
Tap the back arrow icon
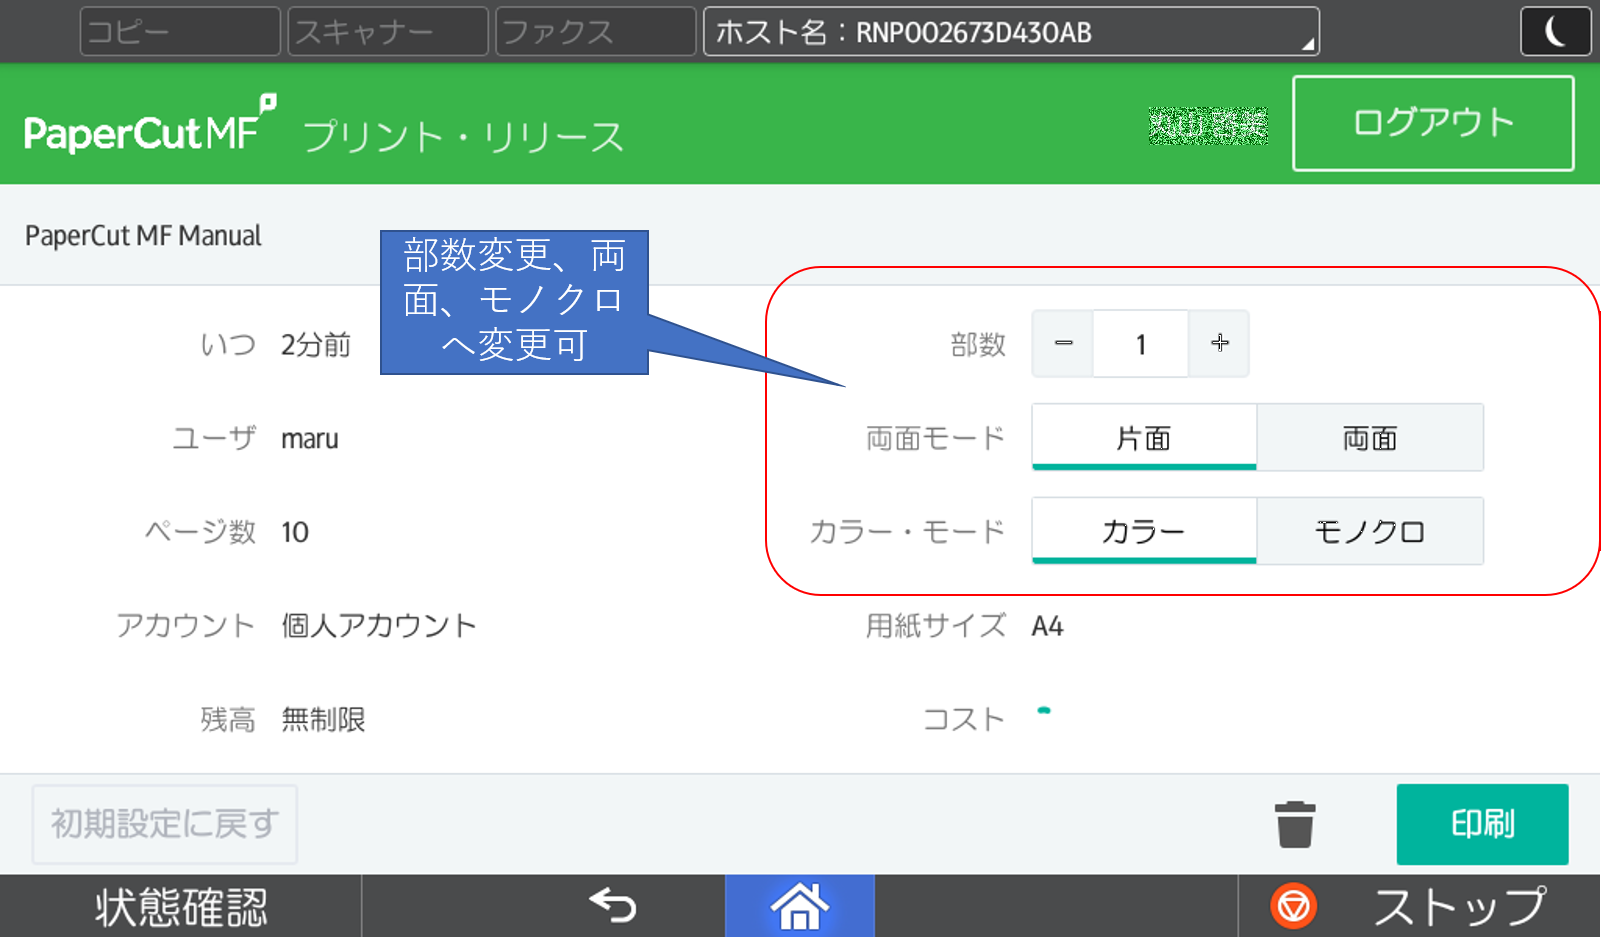coord(613,906)
